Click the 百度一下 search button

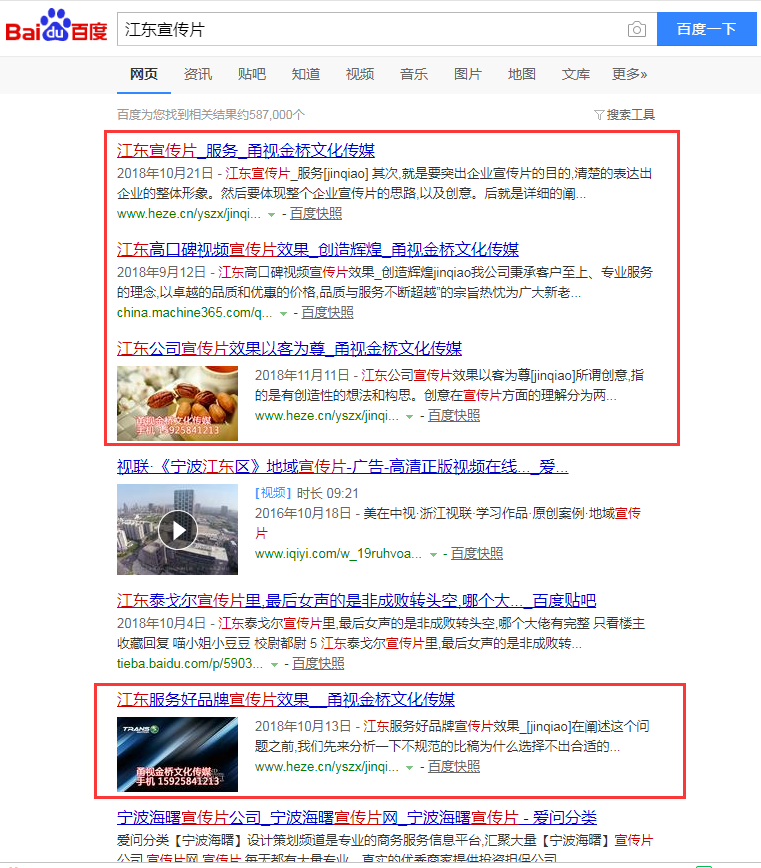point(706,29)
